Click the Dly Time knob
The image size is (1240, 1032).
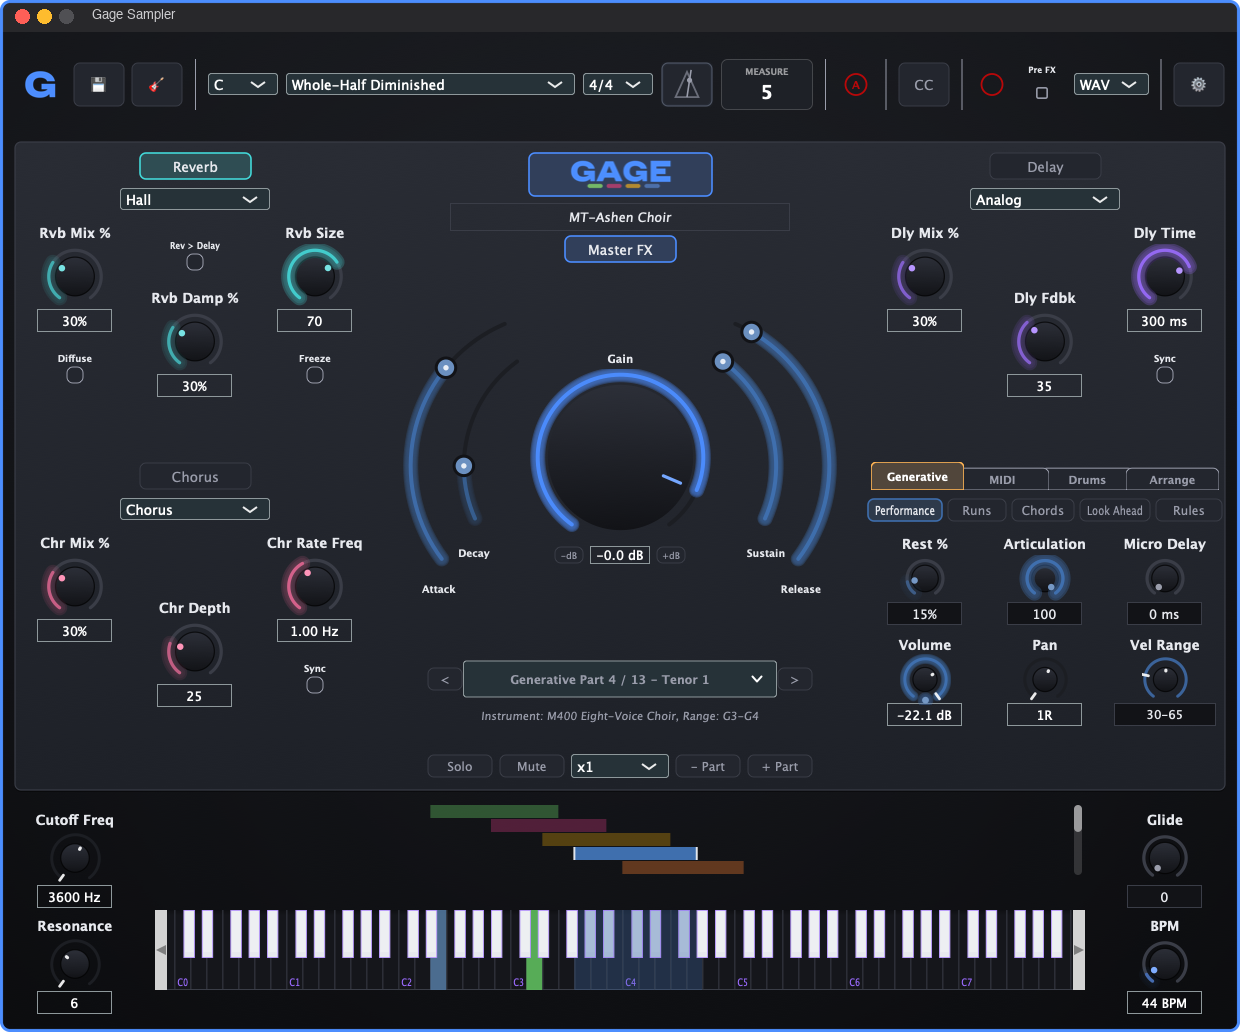pos(1164,277)
